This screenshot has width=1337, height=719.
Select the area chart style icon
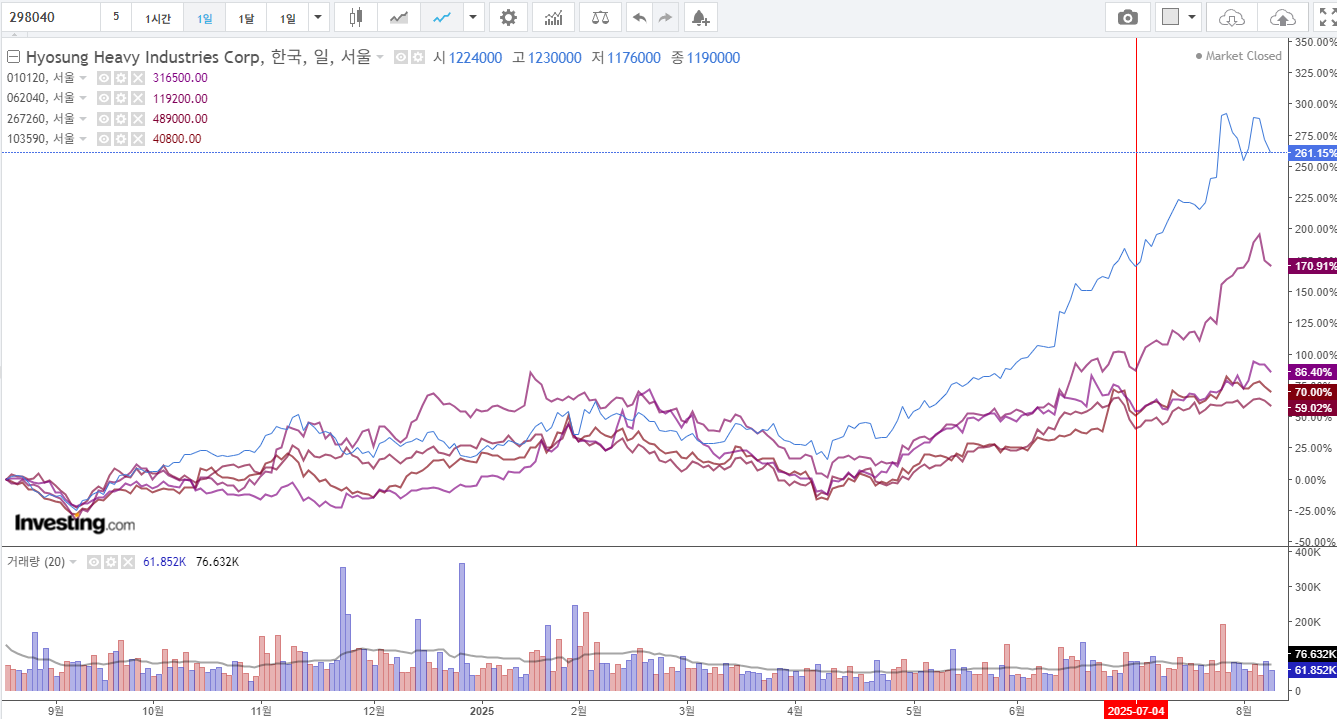pos(398,18)
